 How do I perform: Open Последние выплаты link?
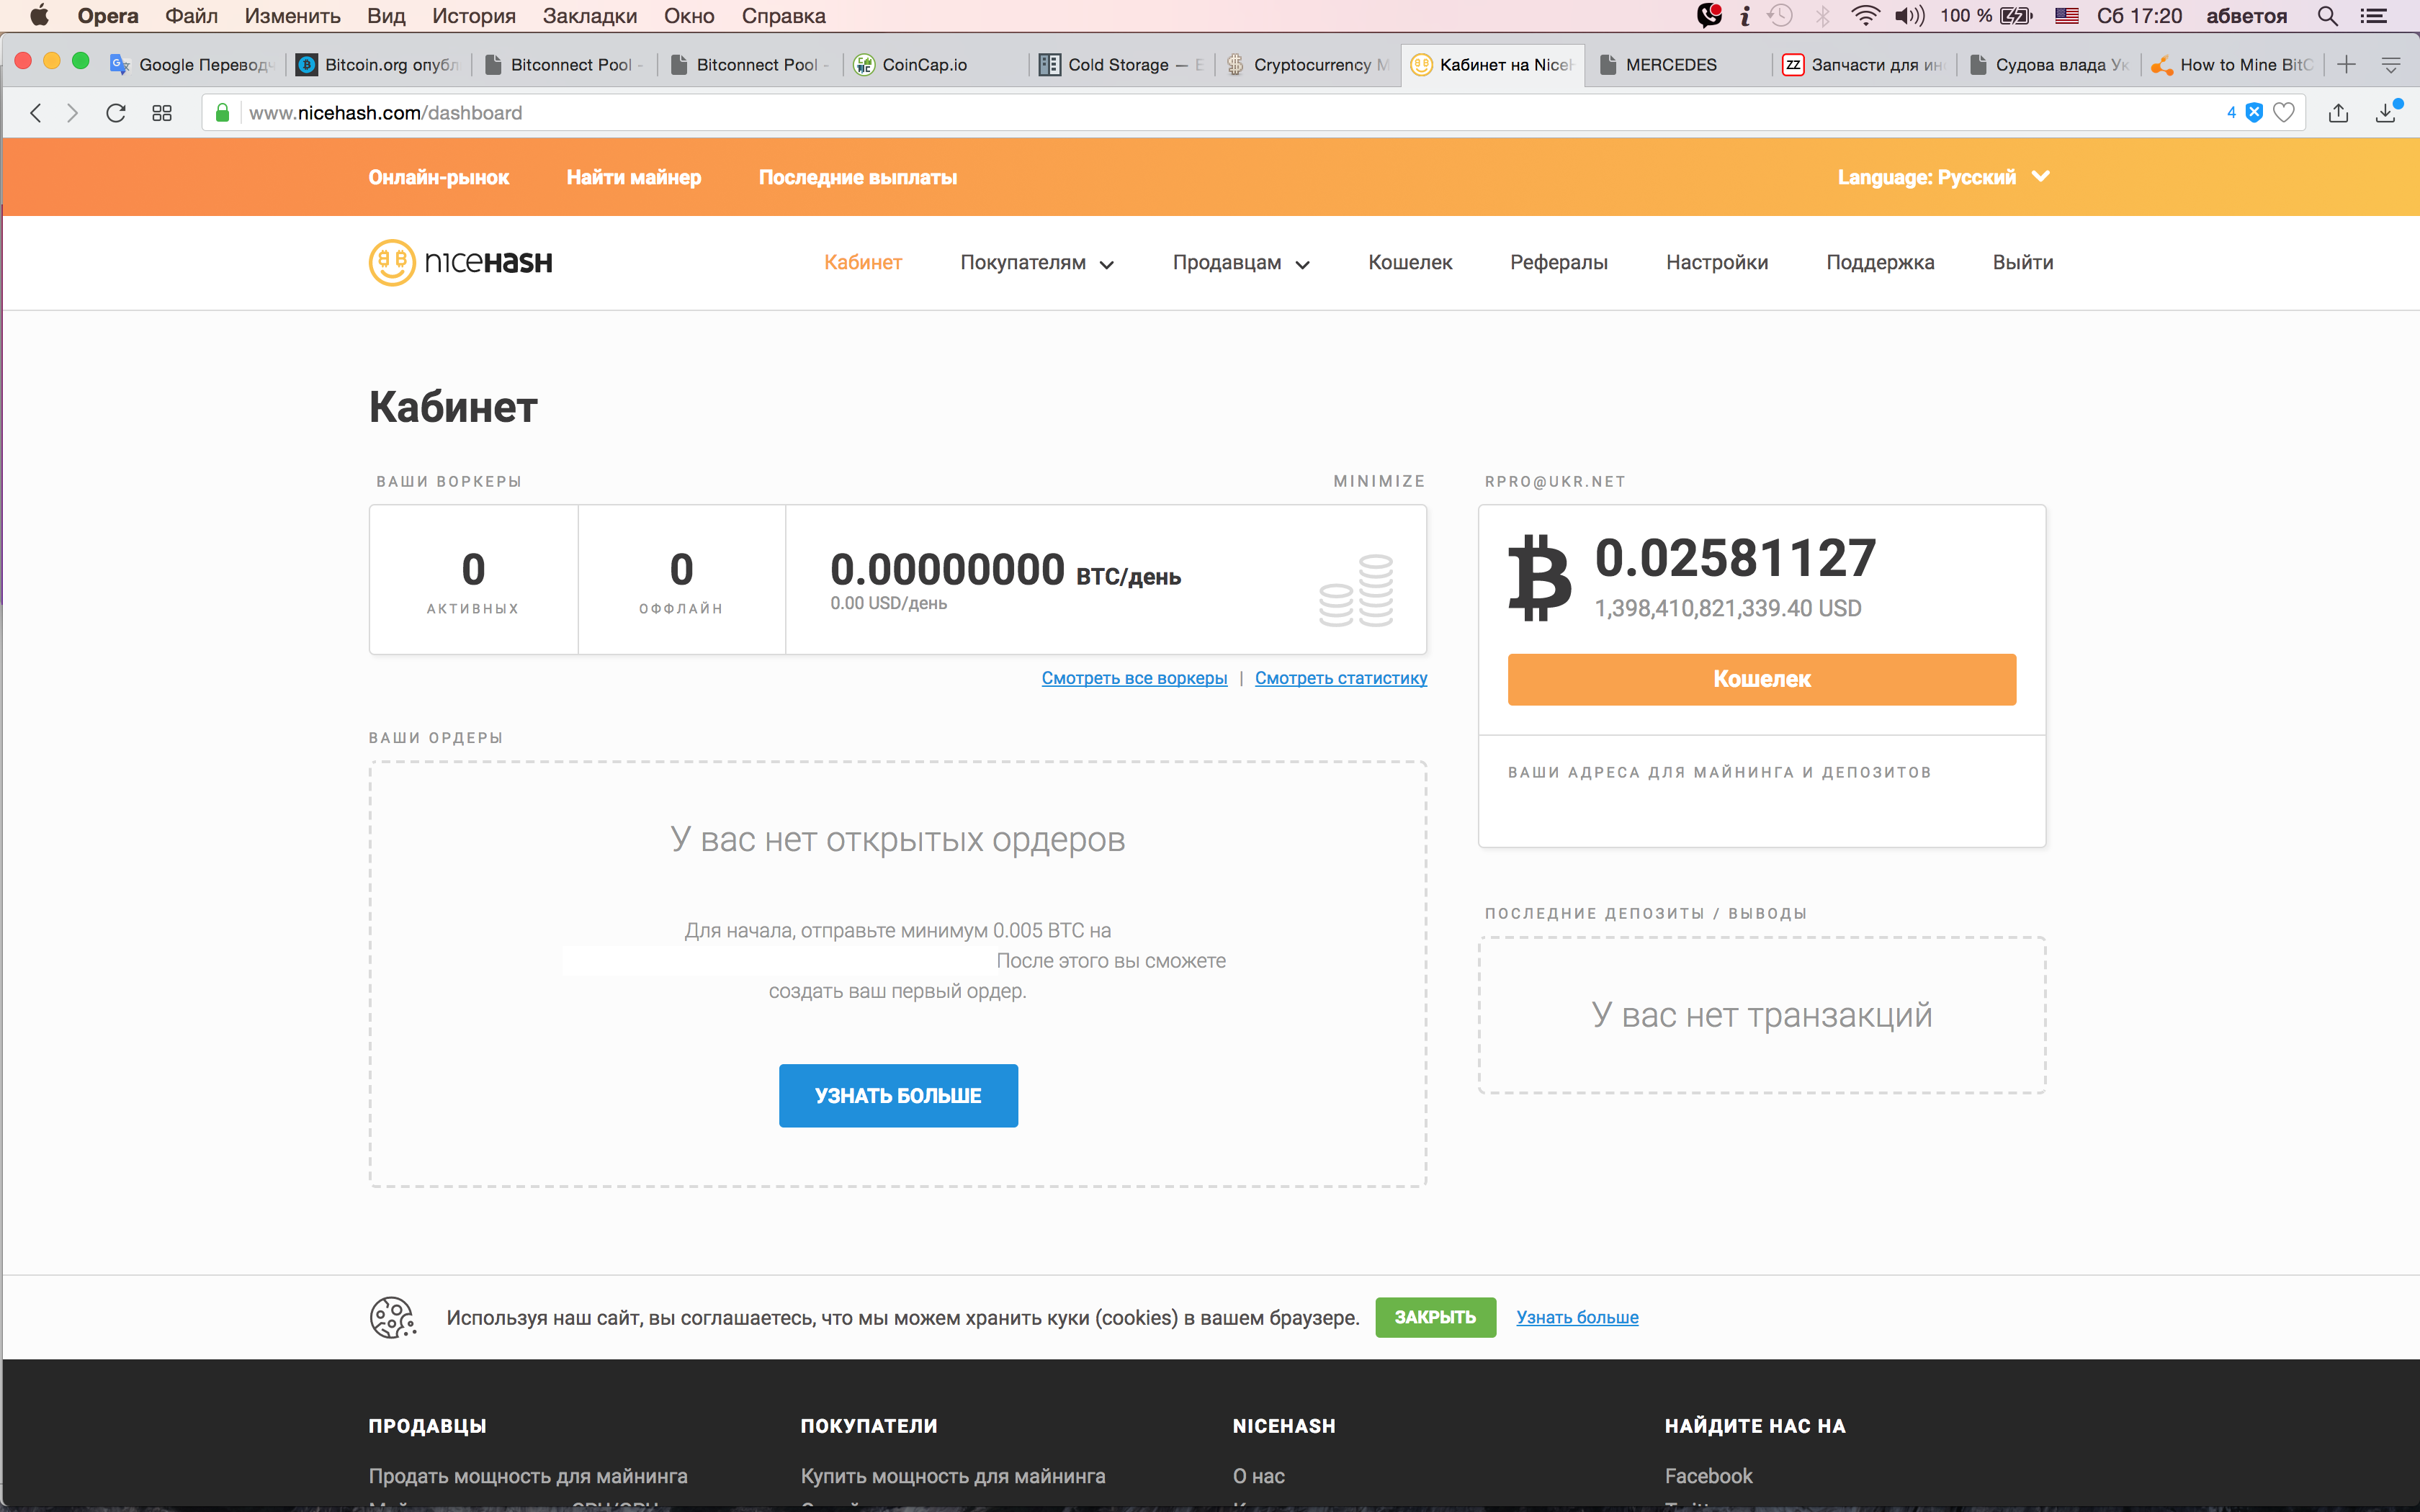[x=858, y=177]
